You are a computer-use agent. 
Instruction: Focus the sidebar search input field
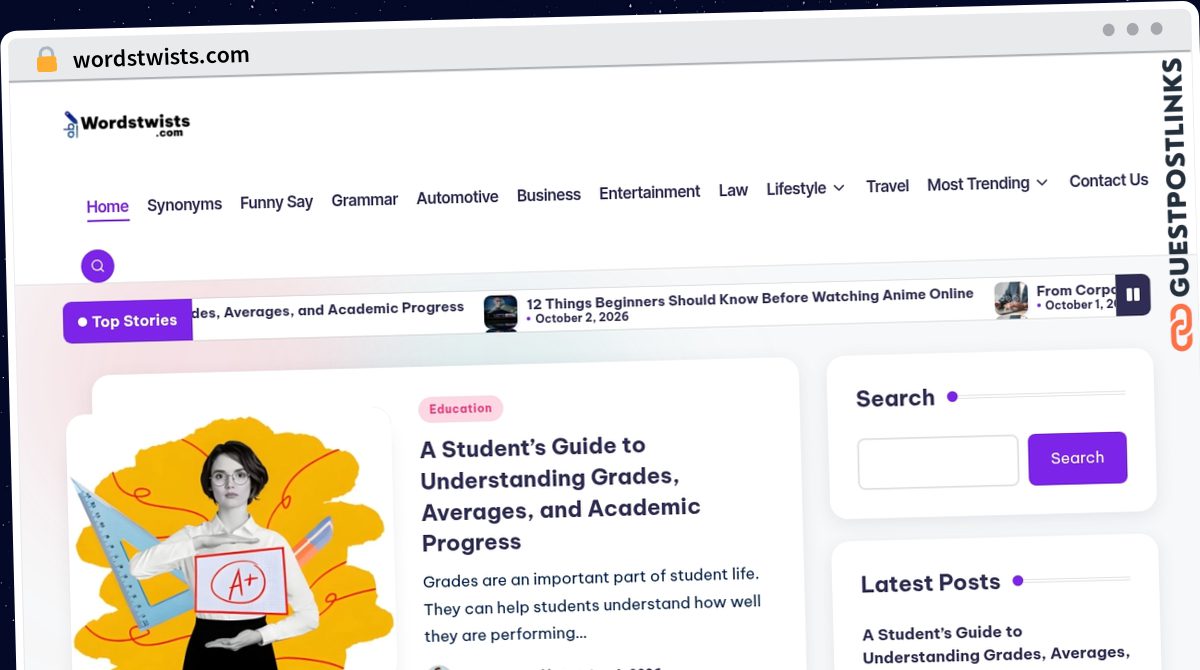point(938,462)
